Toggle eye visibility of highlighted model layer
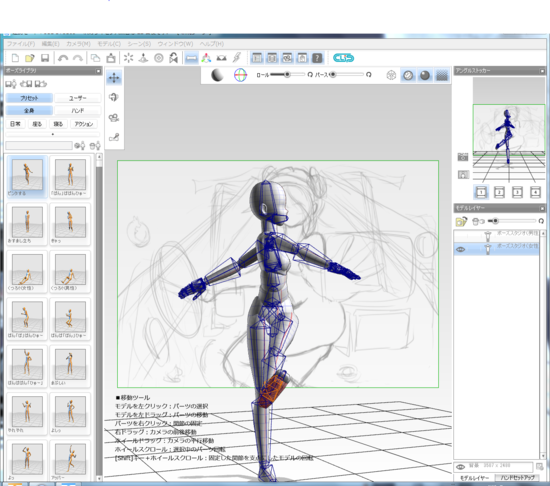550x486 pixels. (461, 249)
